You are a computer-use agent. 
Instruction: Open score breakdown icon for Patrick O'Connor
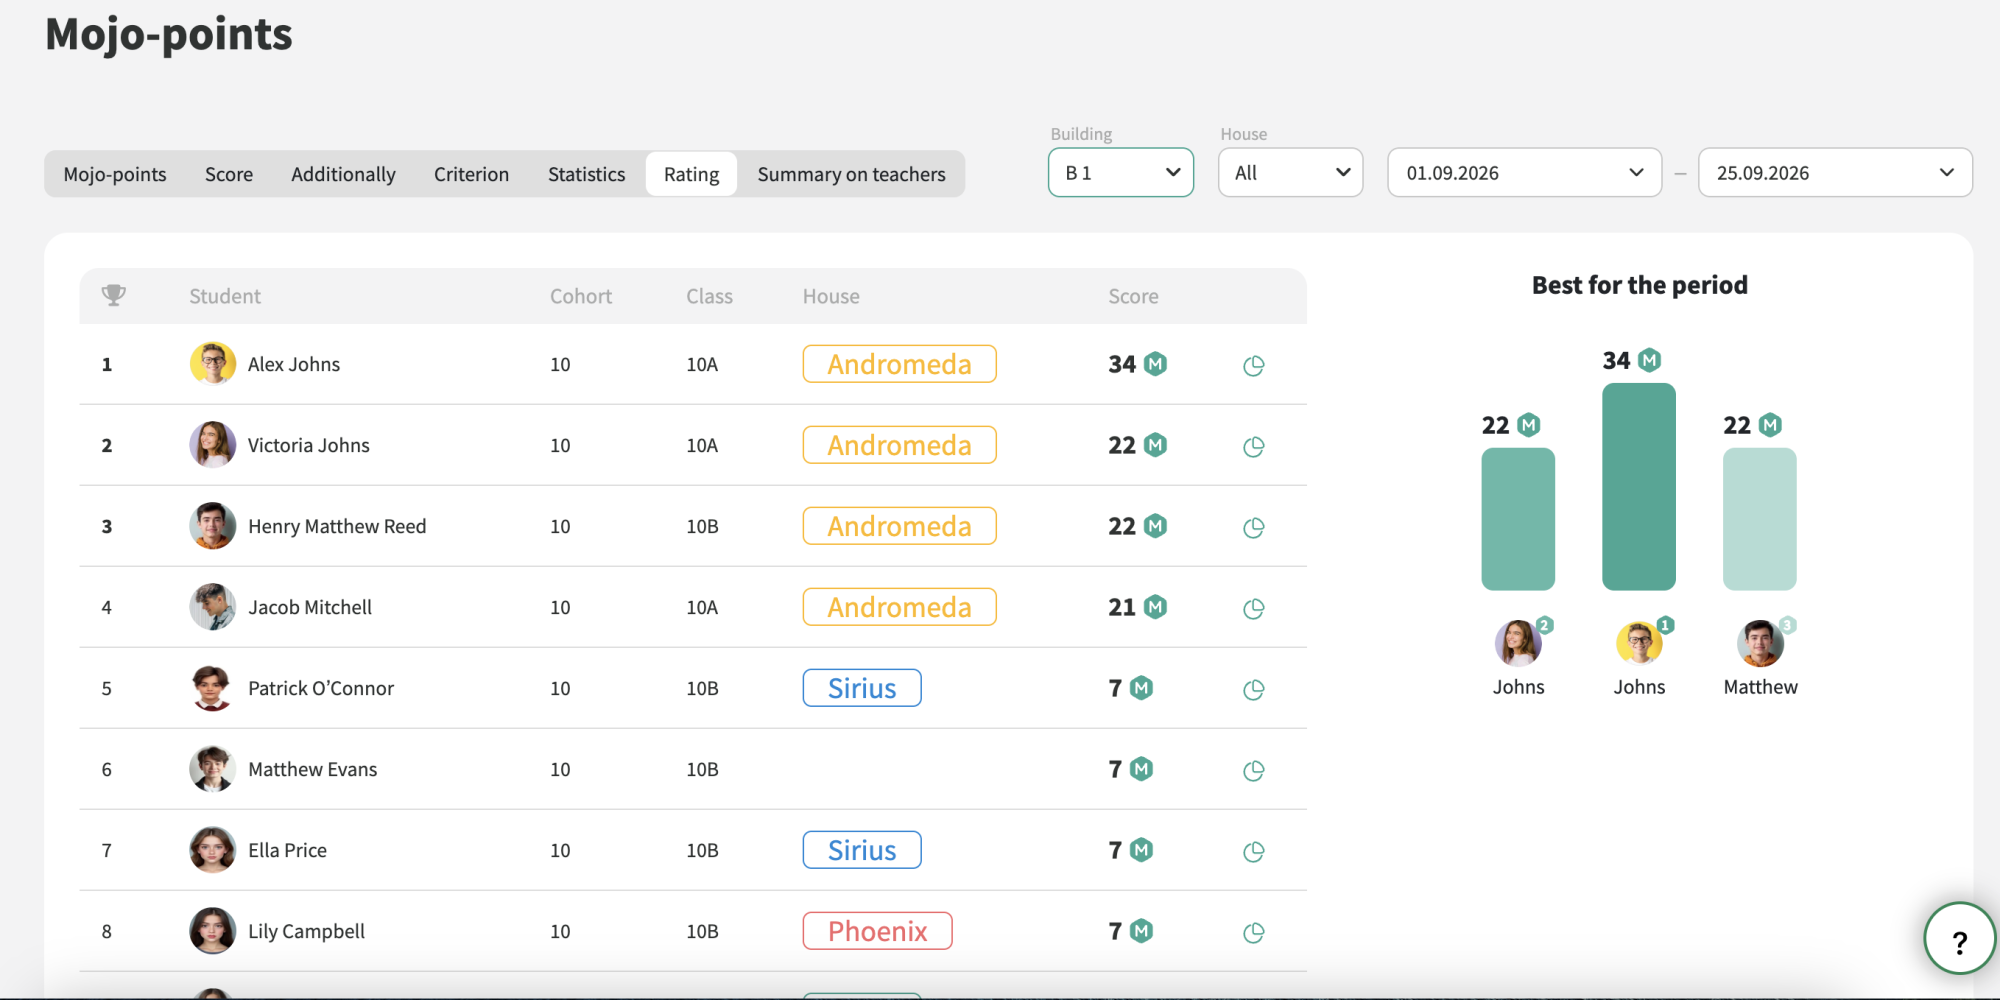tap(1253, 689)
